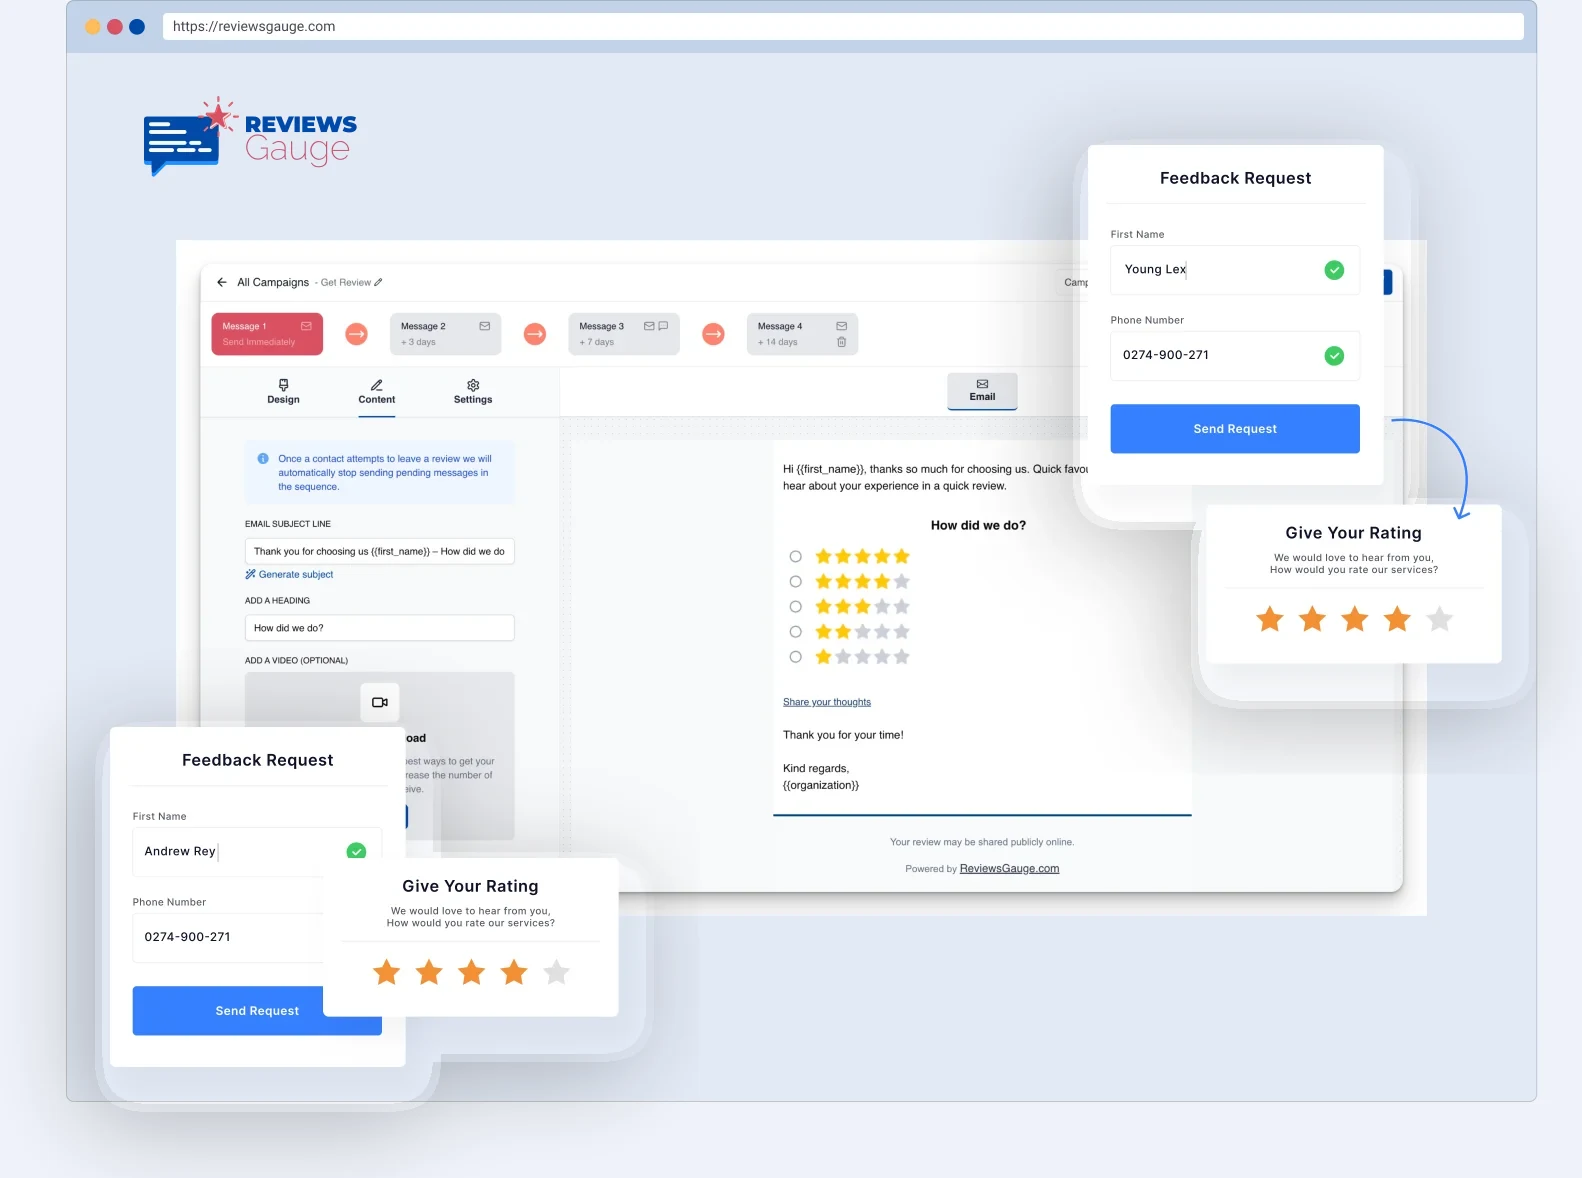1582x1178 pixels.
Task: Click first star in top-right Give Your Rating card
Action: [x=1270, y=619]
